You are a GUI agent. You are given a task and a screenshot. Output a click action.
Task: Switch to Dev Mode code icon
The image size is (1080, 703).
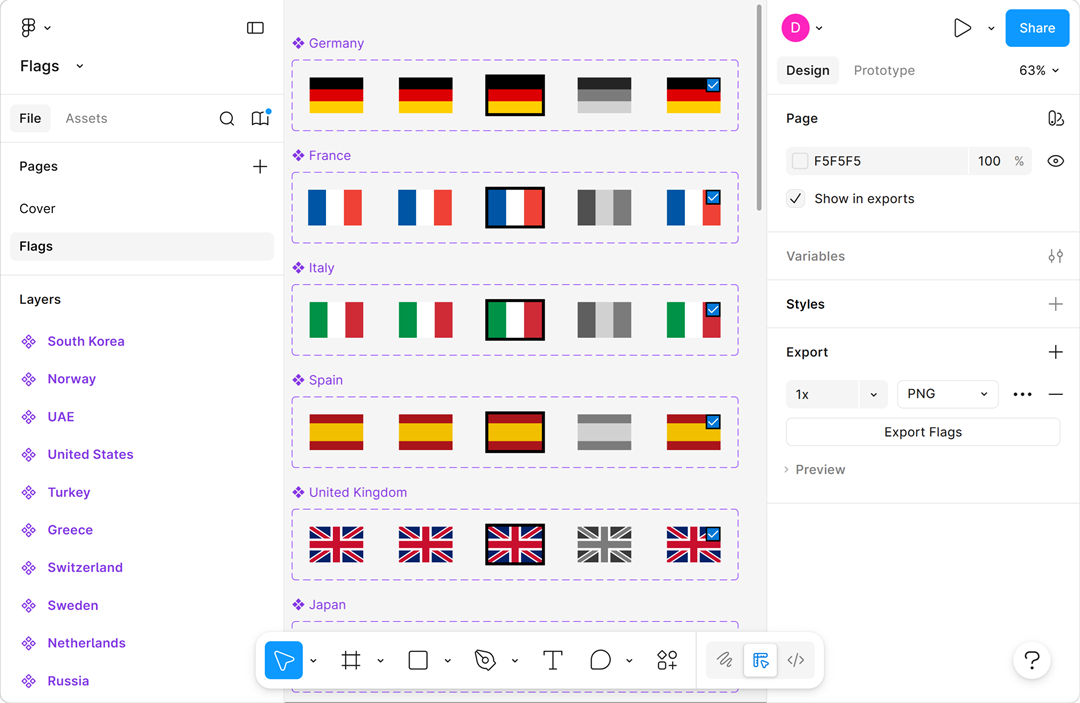click(796, 660)
